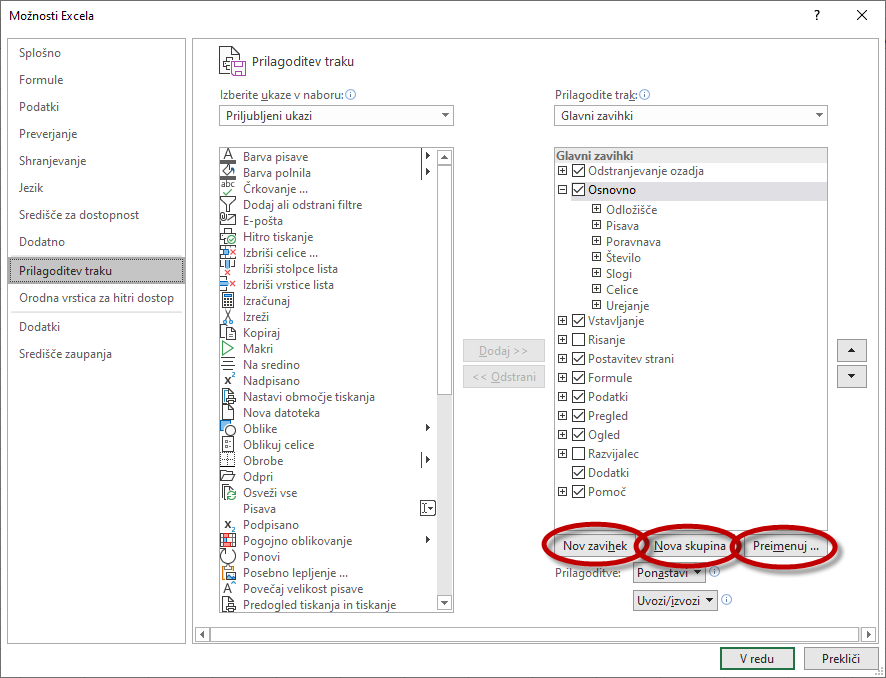Click the info icon next to Izberite ukaze v naboru
Screen dimensions: 886x678
[350, 95]
